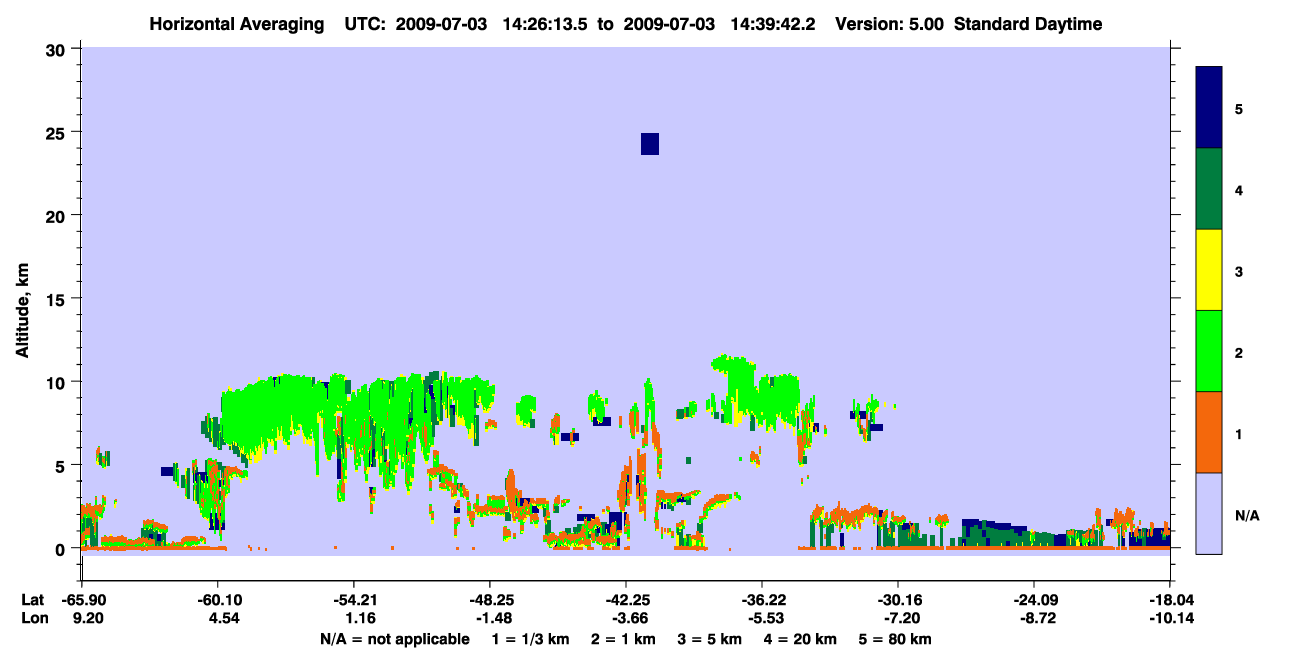This screenshot has height=667, width=1300.
Task: Click the dark green level 4 colorbar segment
Action: click(x=1209, y=189)
